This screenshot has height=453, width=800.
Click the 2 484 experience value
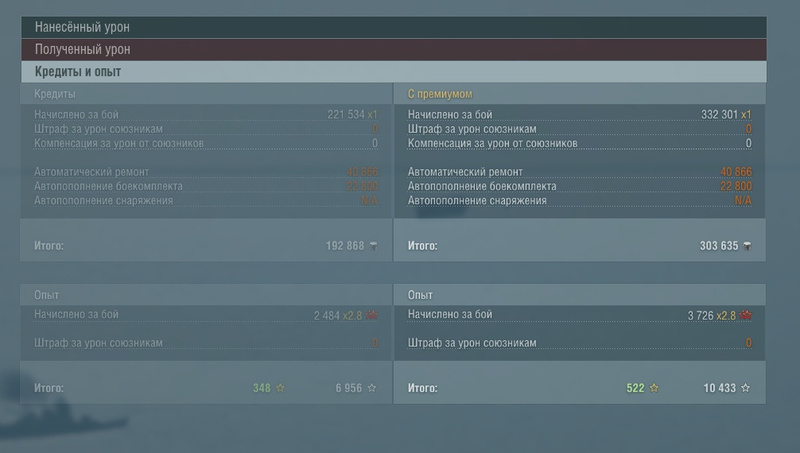[327, 316]
